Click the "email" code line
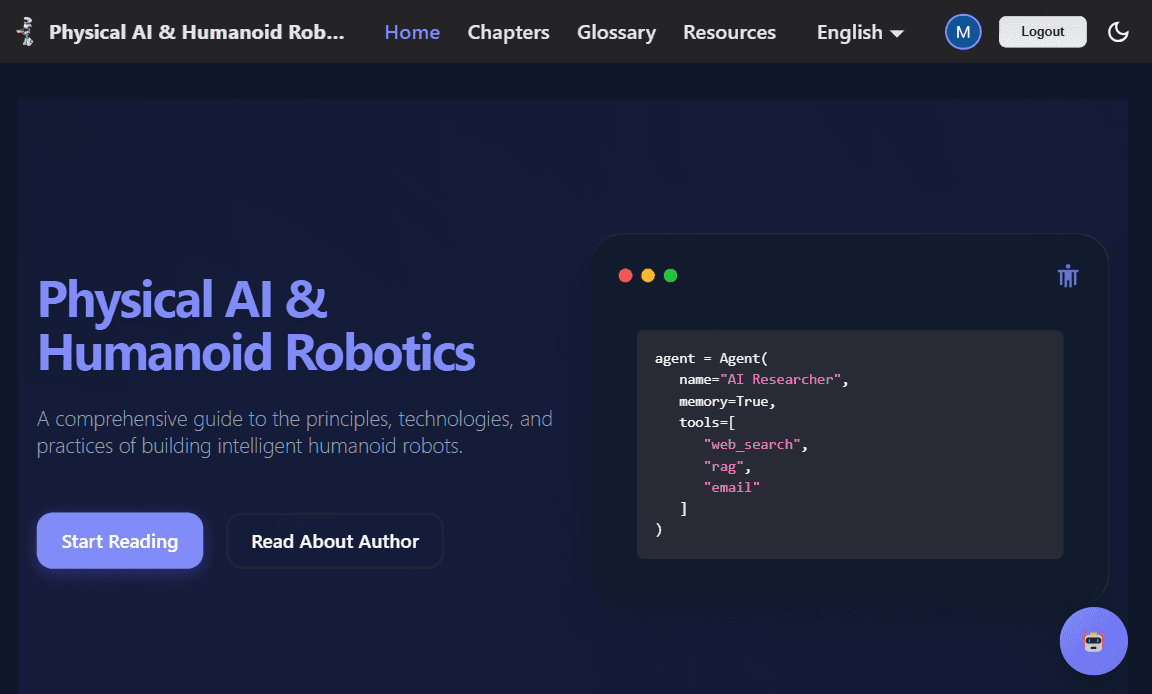Image resolution: width=1152 pixels, height=694 pixels. pos(731,488)
